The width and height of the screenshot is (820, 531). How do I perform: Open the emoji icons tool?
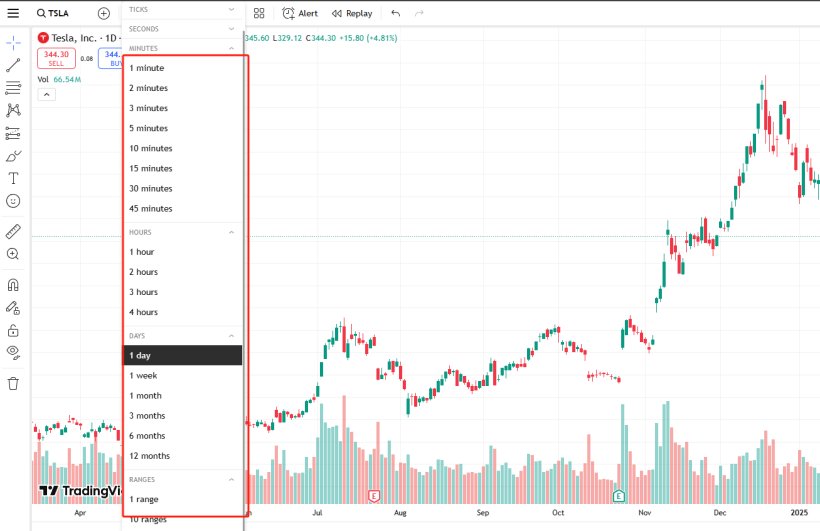(x=13, y=201)
